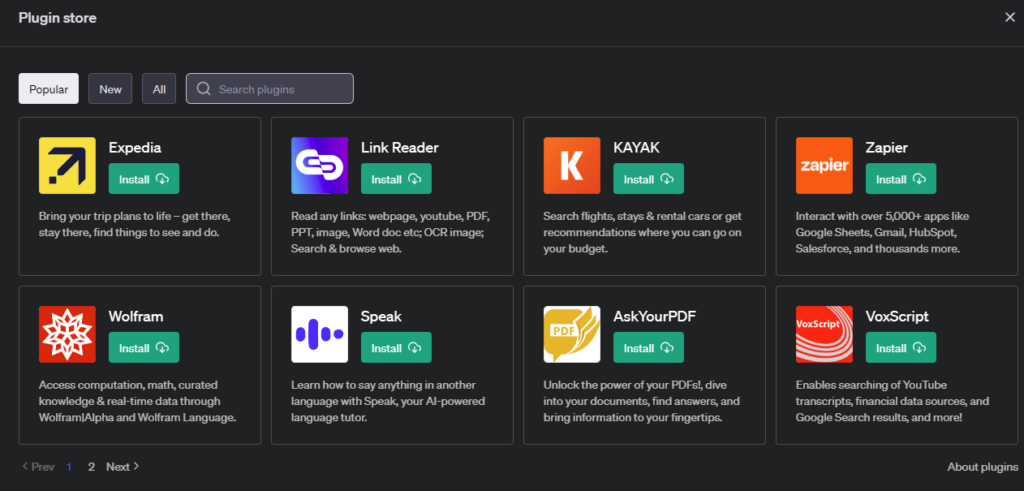Switch to the New plugins tab
Image resolution: width=1024 pixels, height=491 pixels.
(x=110, y=89)
